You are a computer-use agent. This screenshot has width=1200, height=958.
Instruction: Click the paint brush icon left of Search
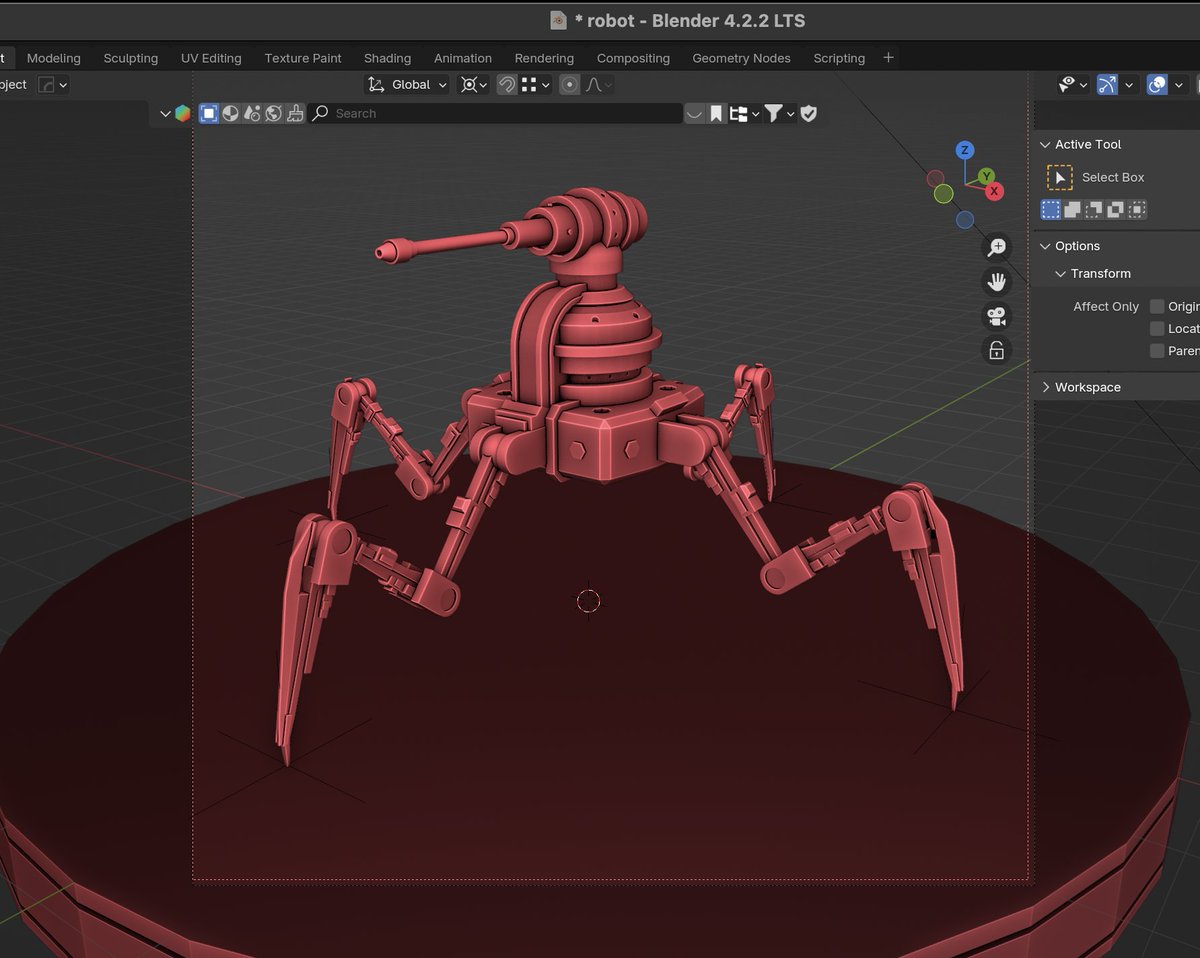[295, 113]
